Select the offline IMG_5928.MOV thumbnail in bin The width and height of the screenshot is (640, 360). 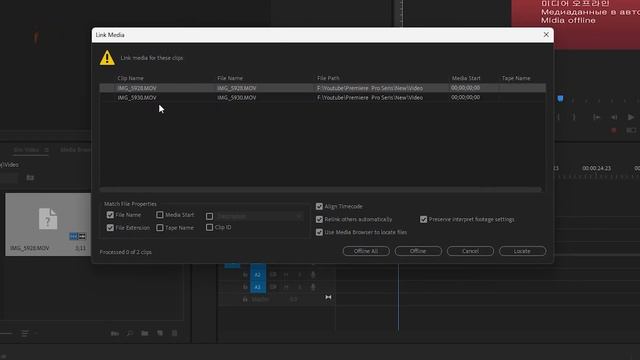point(48,224)
